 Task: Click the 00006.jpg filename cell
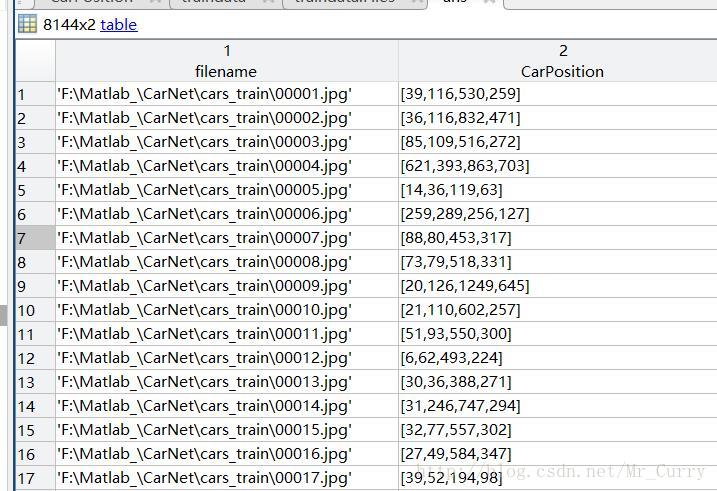pyautogui.click(x=227, y=214)
